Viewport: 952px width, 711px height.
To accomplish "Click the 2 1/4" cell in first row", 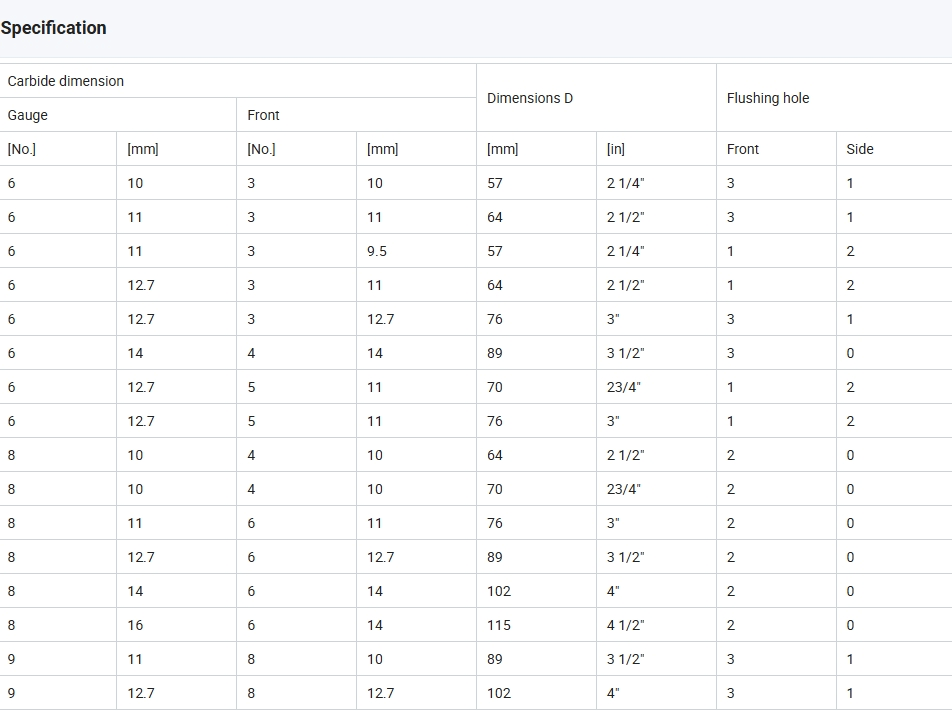I will 656,183.
